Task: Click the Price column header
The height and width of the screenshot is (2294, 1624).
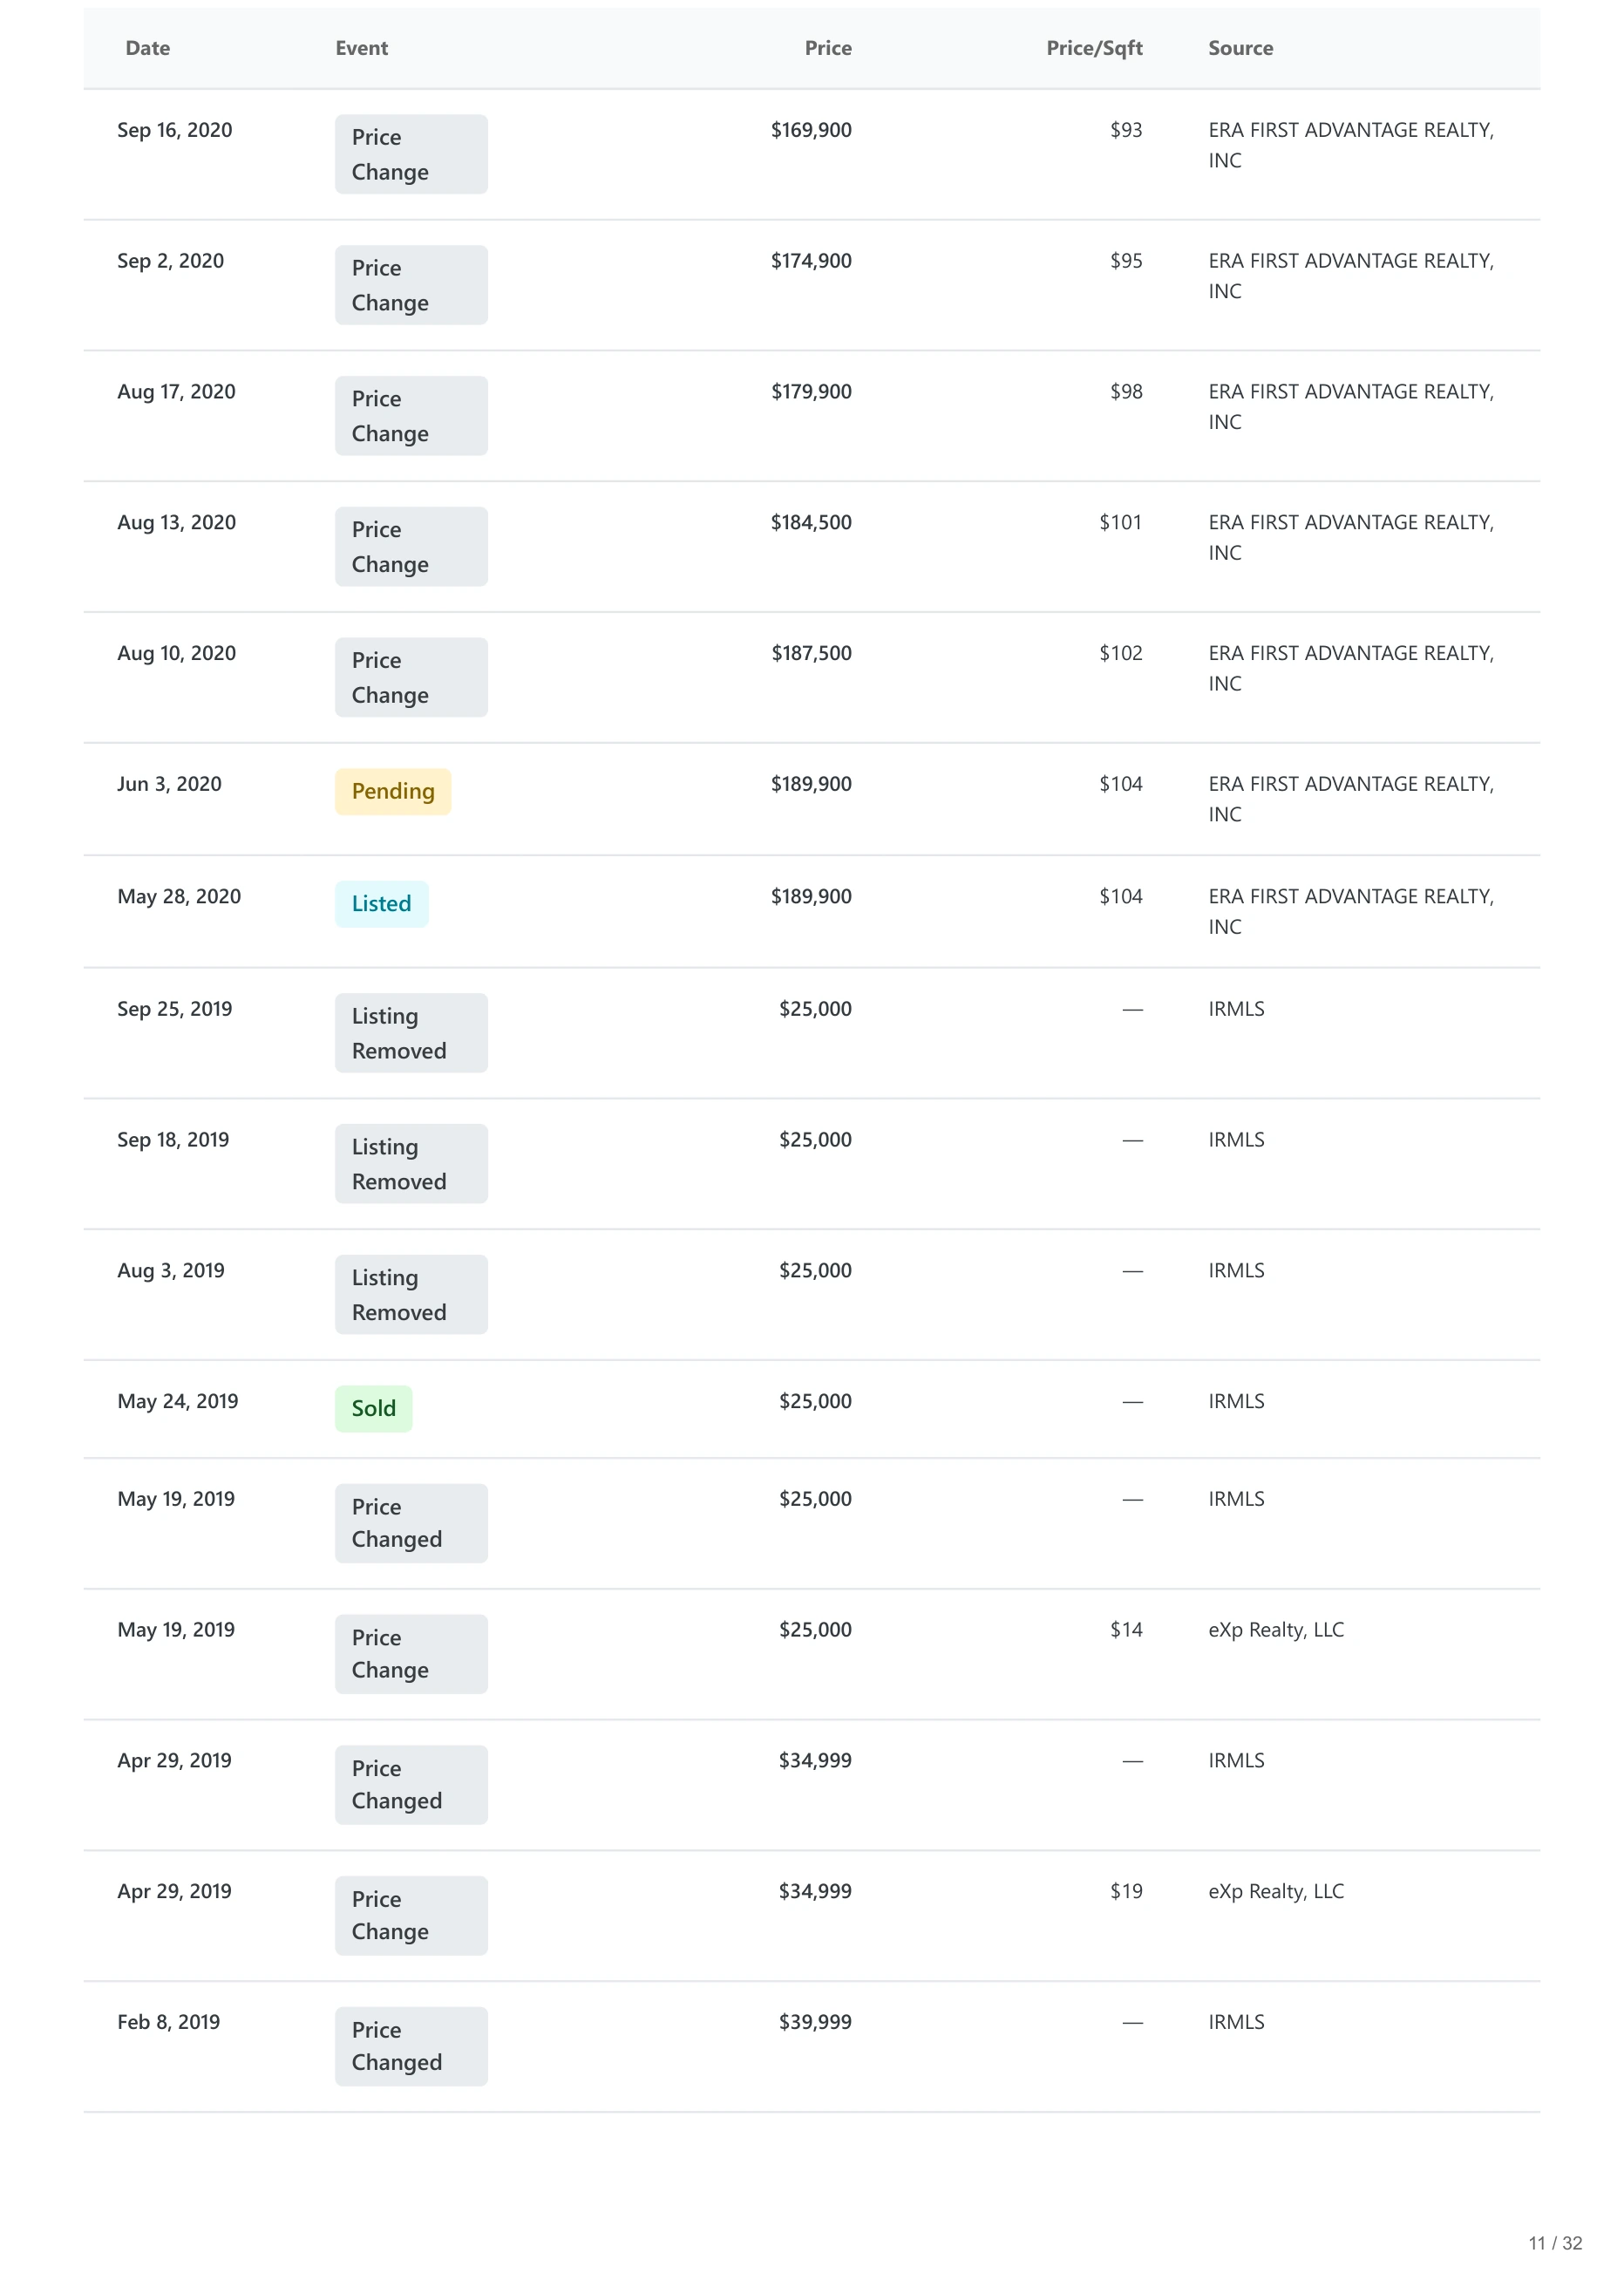Action: point(828,48)
